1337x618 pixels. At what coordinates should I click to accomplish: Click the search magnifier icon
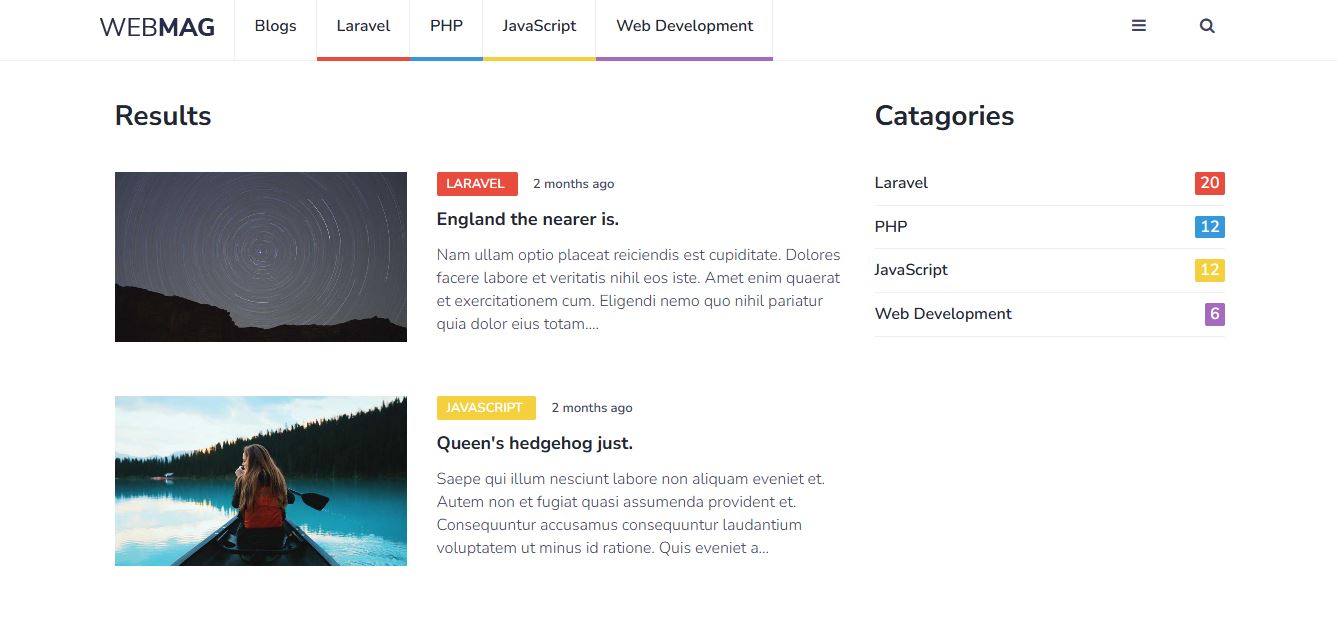[1207, 26]
